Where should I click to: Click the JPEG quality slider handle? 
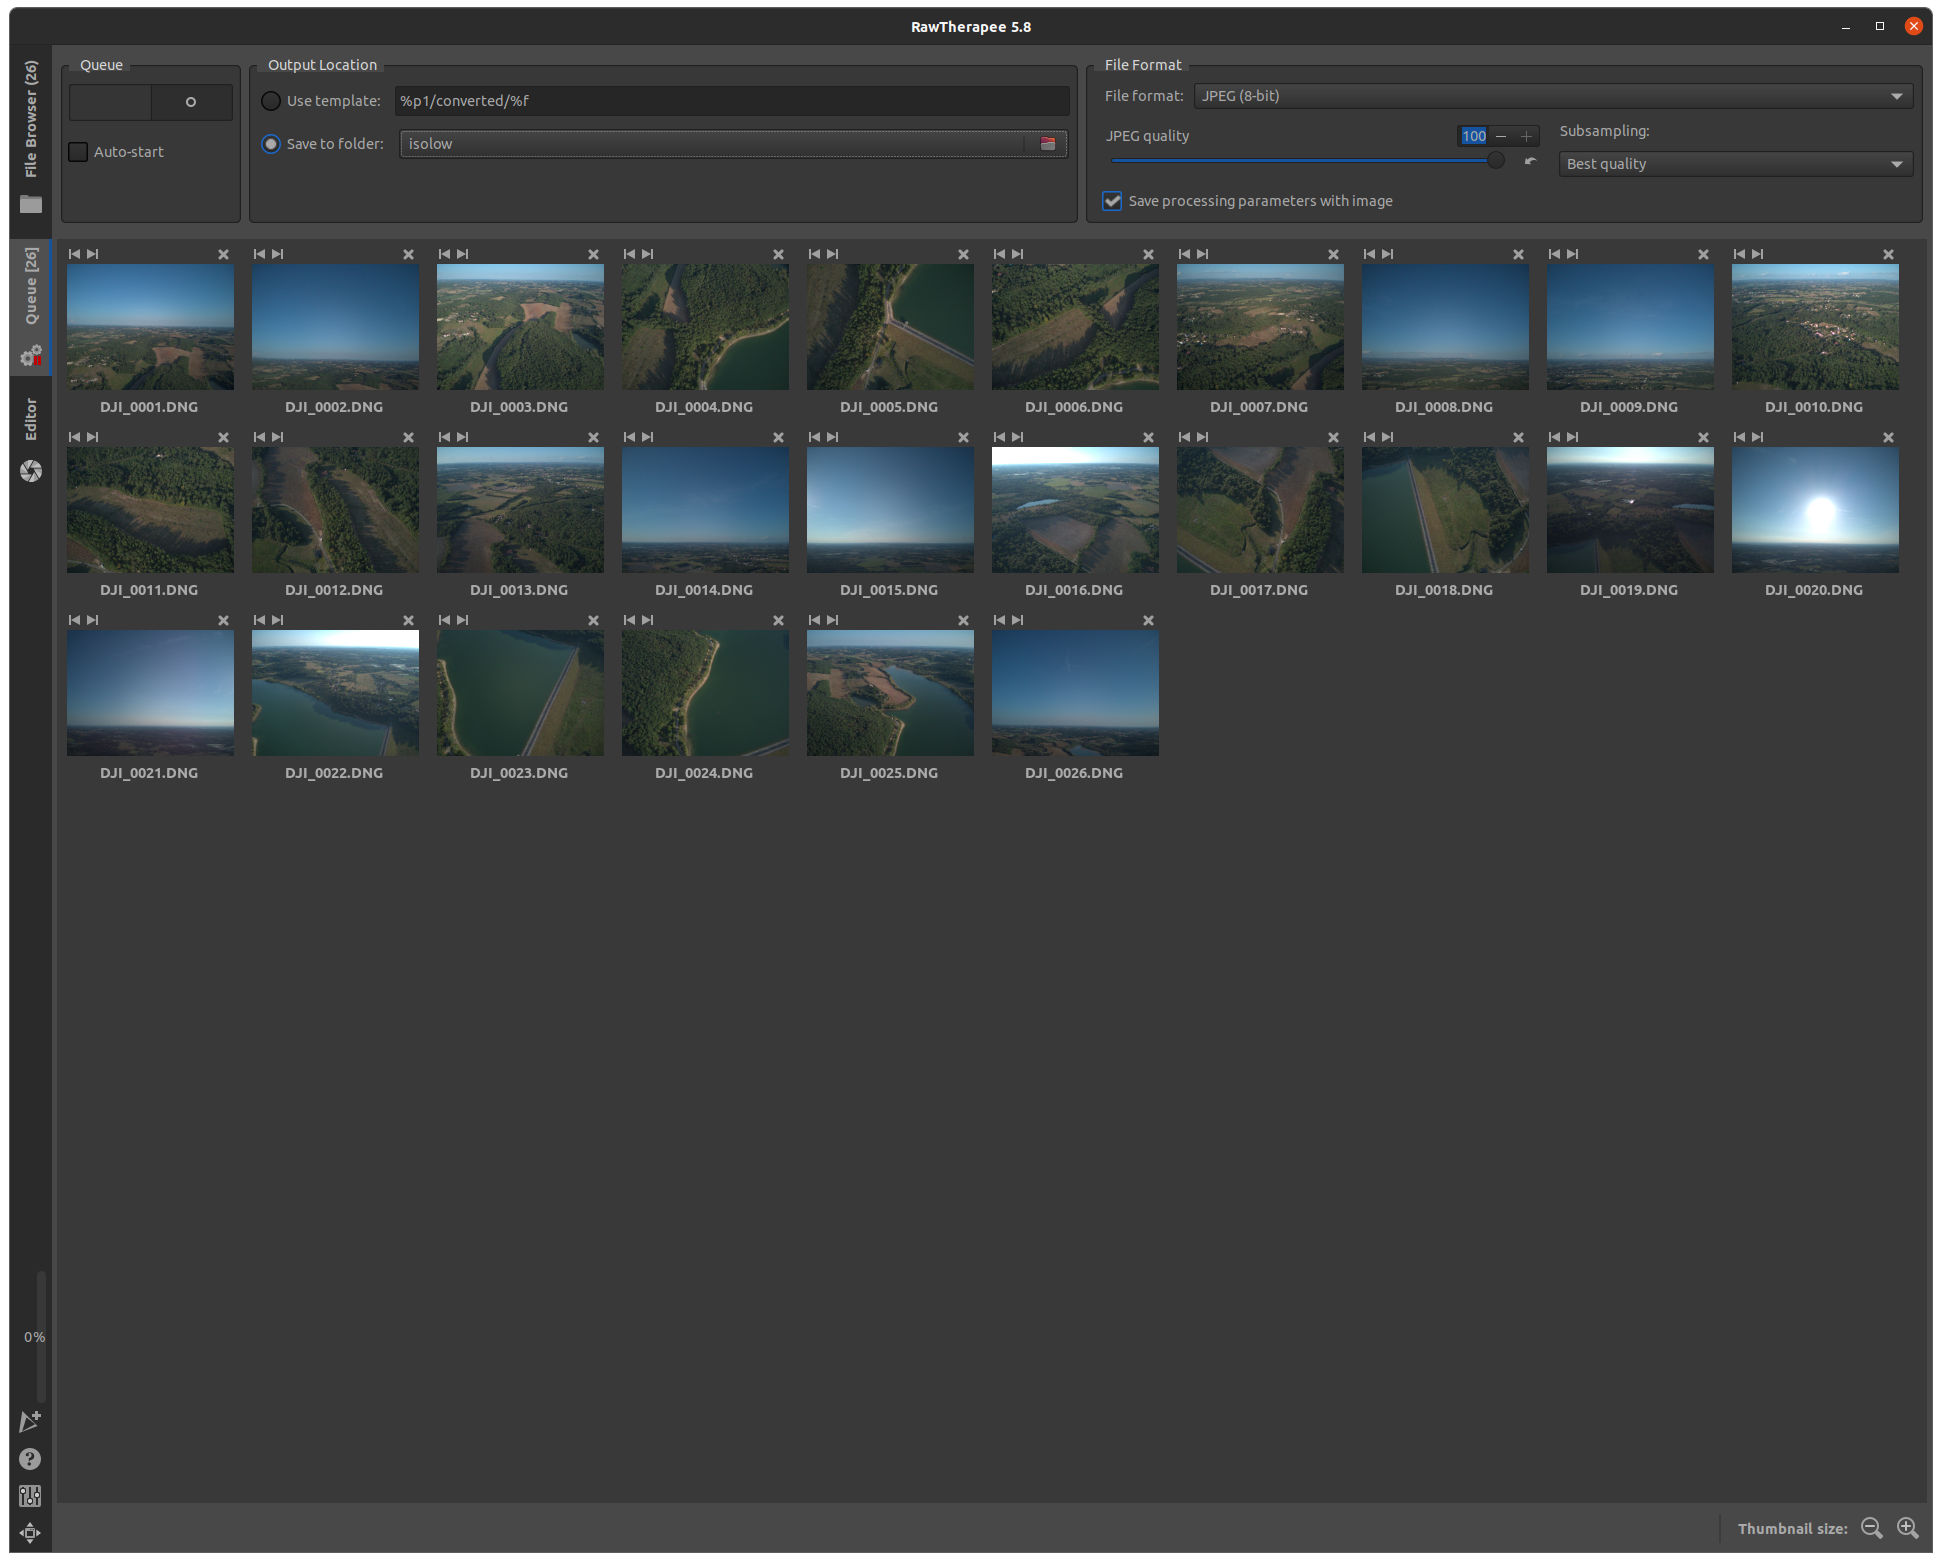(1496, 160)
